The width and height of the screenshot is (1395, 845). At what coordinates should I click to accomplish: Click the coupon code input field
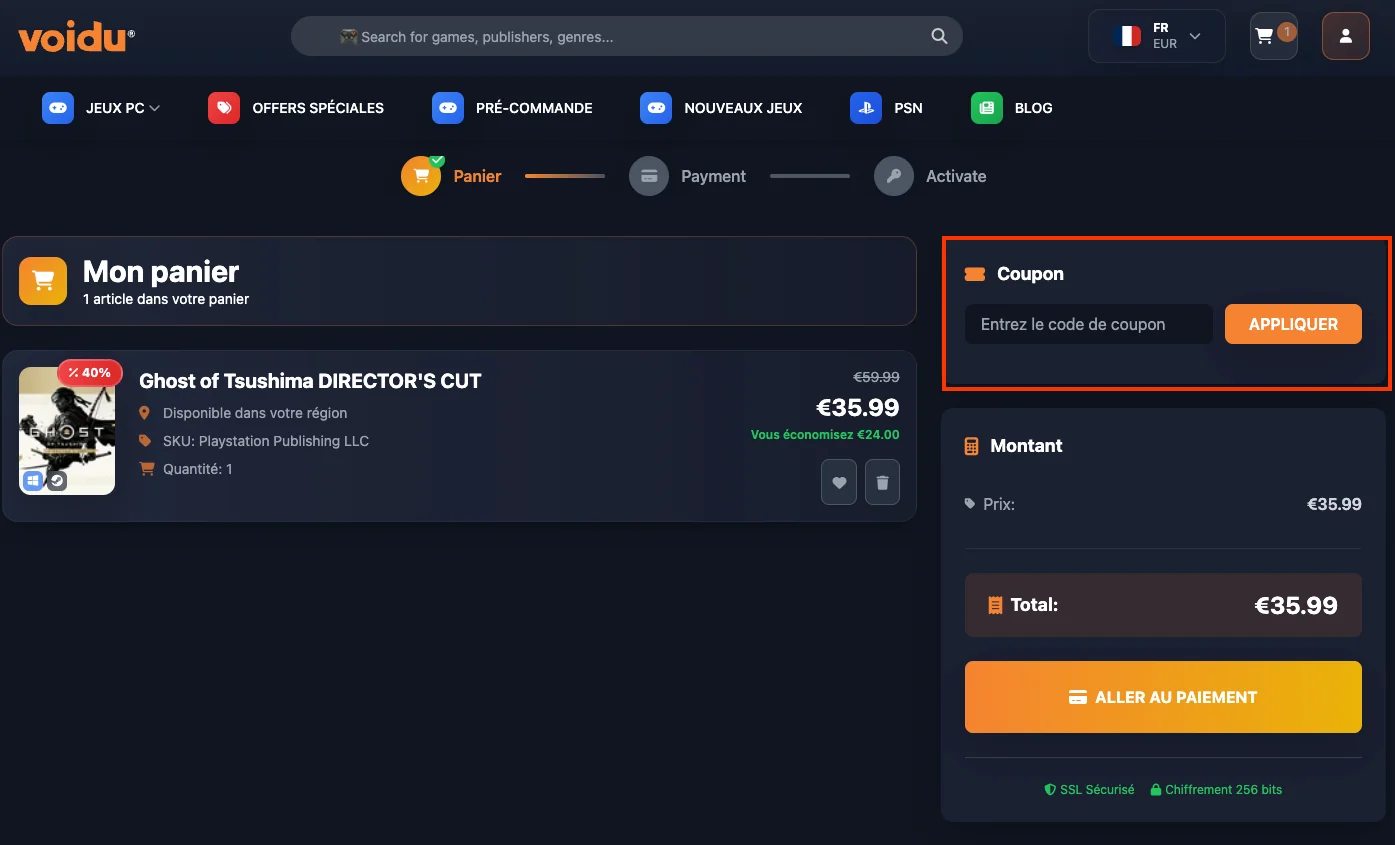[1087, 324]
